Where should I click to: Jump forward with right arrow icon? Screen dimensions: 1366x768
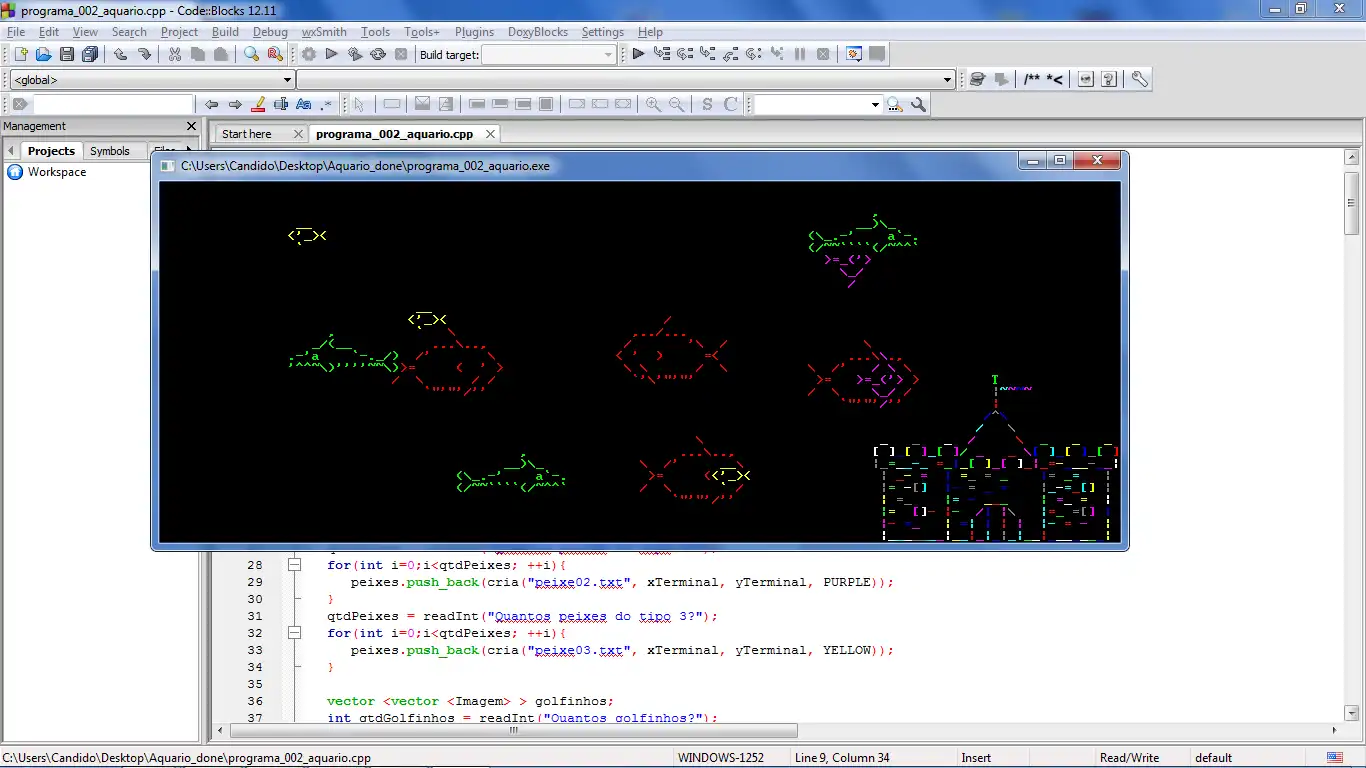point(235,104)
